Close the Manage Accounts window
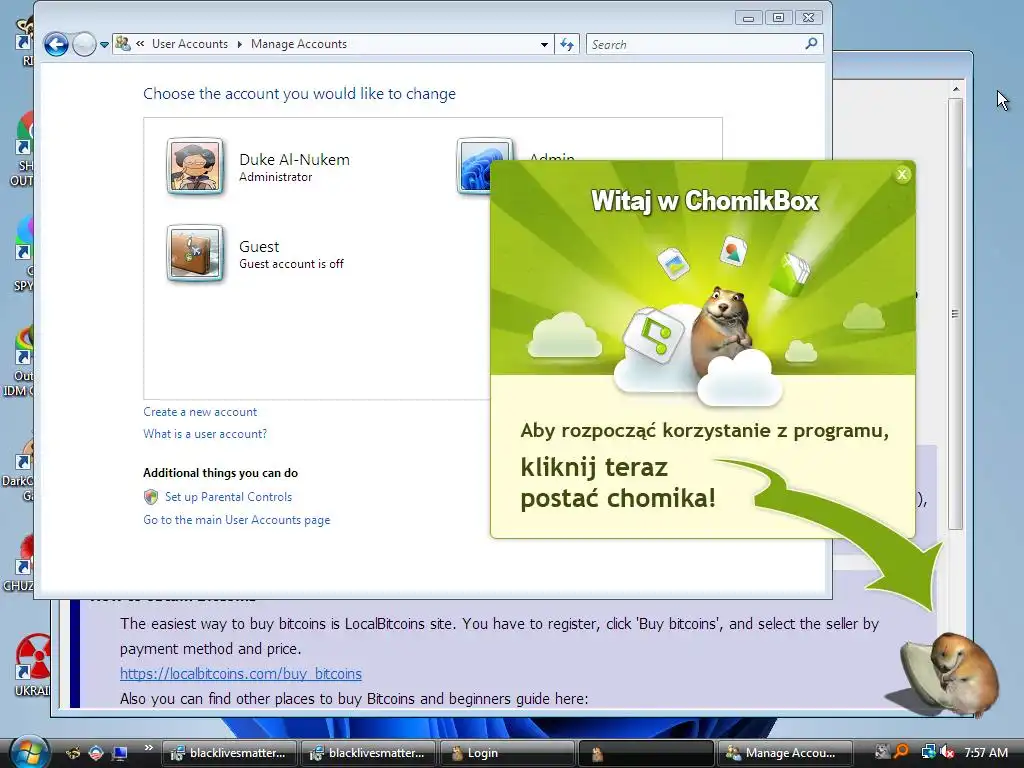1024x768 pixels. 808,18
